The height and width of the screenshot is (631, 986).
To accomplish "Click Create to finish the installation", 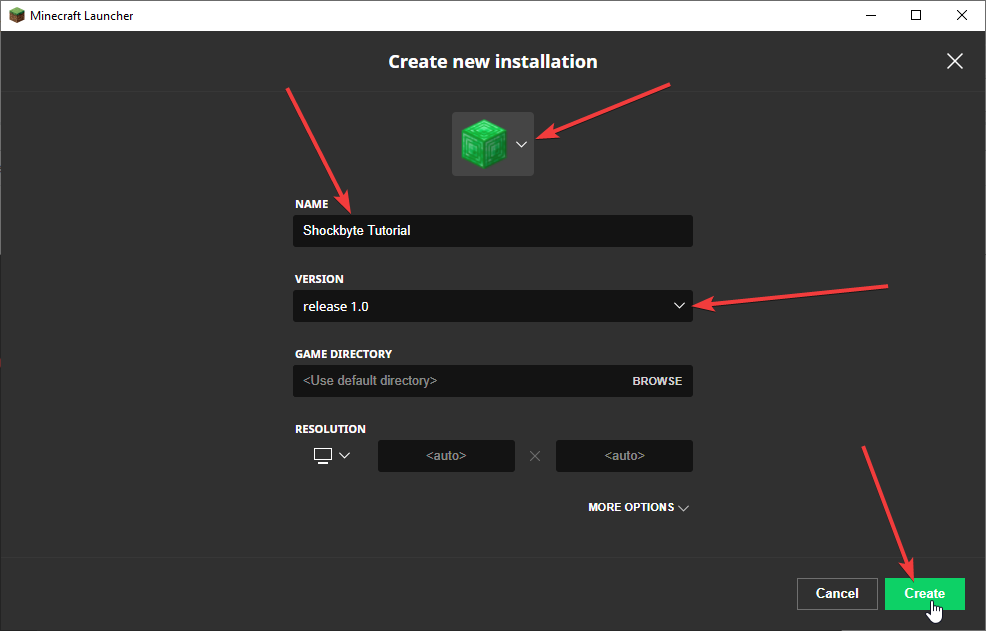I will tap(924, 593).
